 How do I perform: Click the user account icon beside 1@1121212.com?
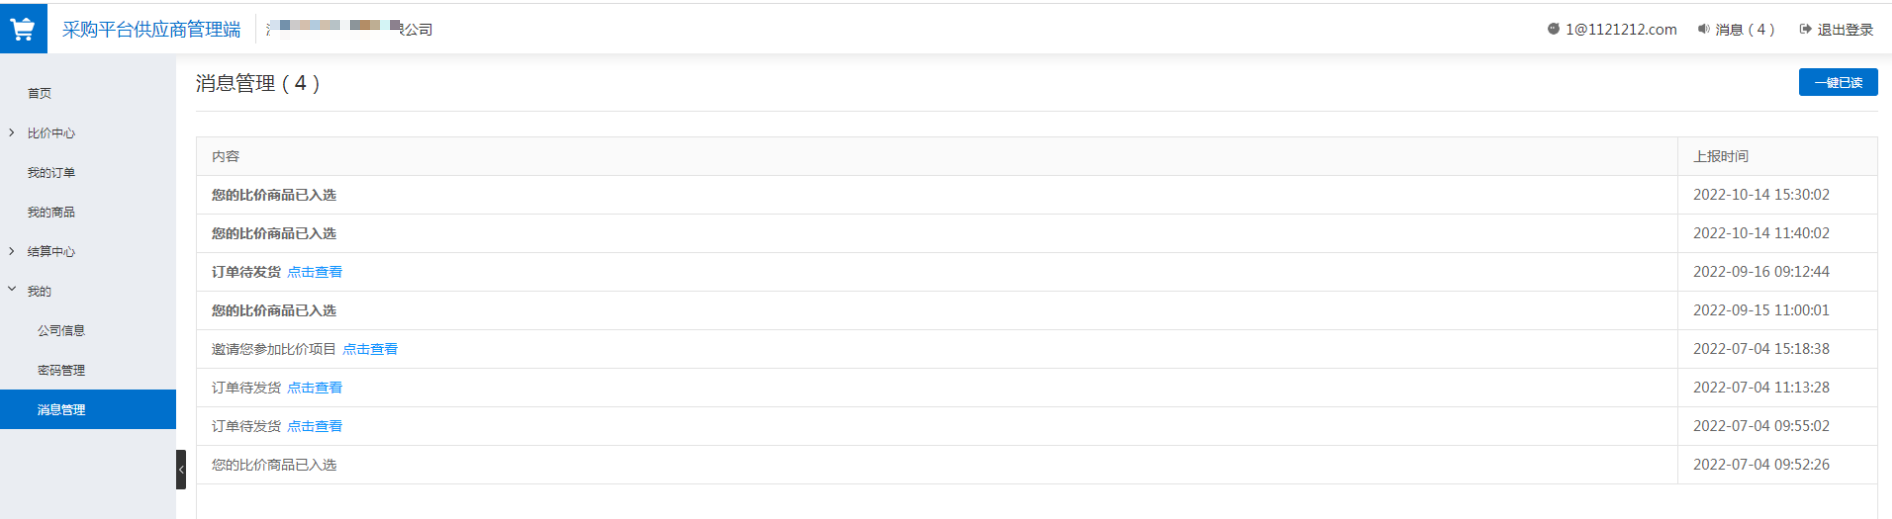point(1553,29)
